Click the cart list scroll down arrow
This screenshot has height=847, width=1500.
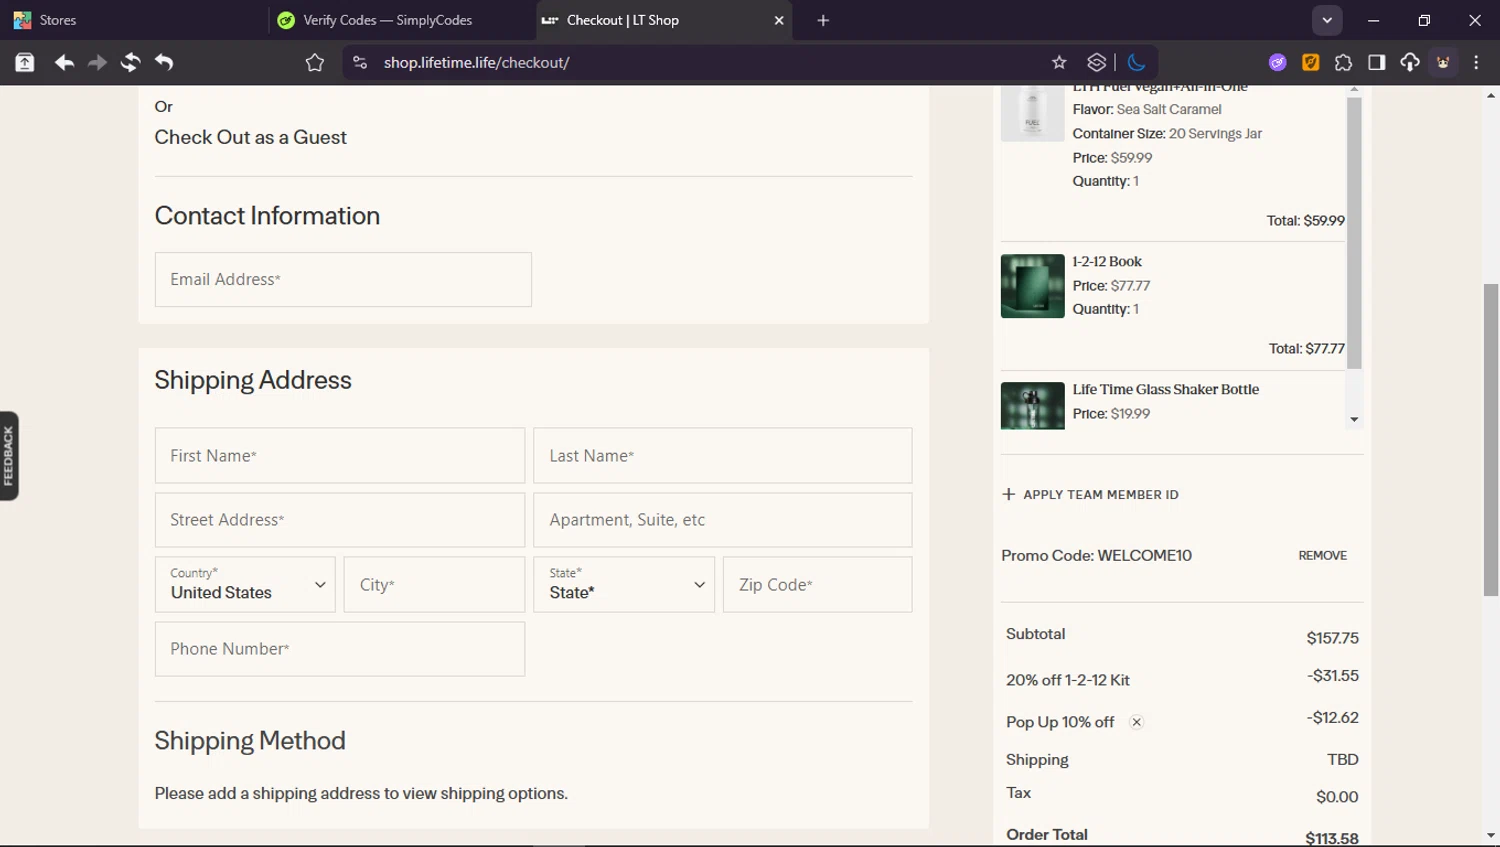(1354, 419)
